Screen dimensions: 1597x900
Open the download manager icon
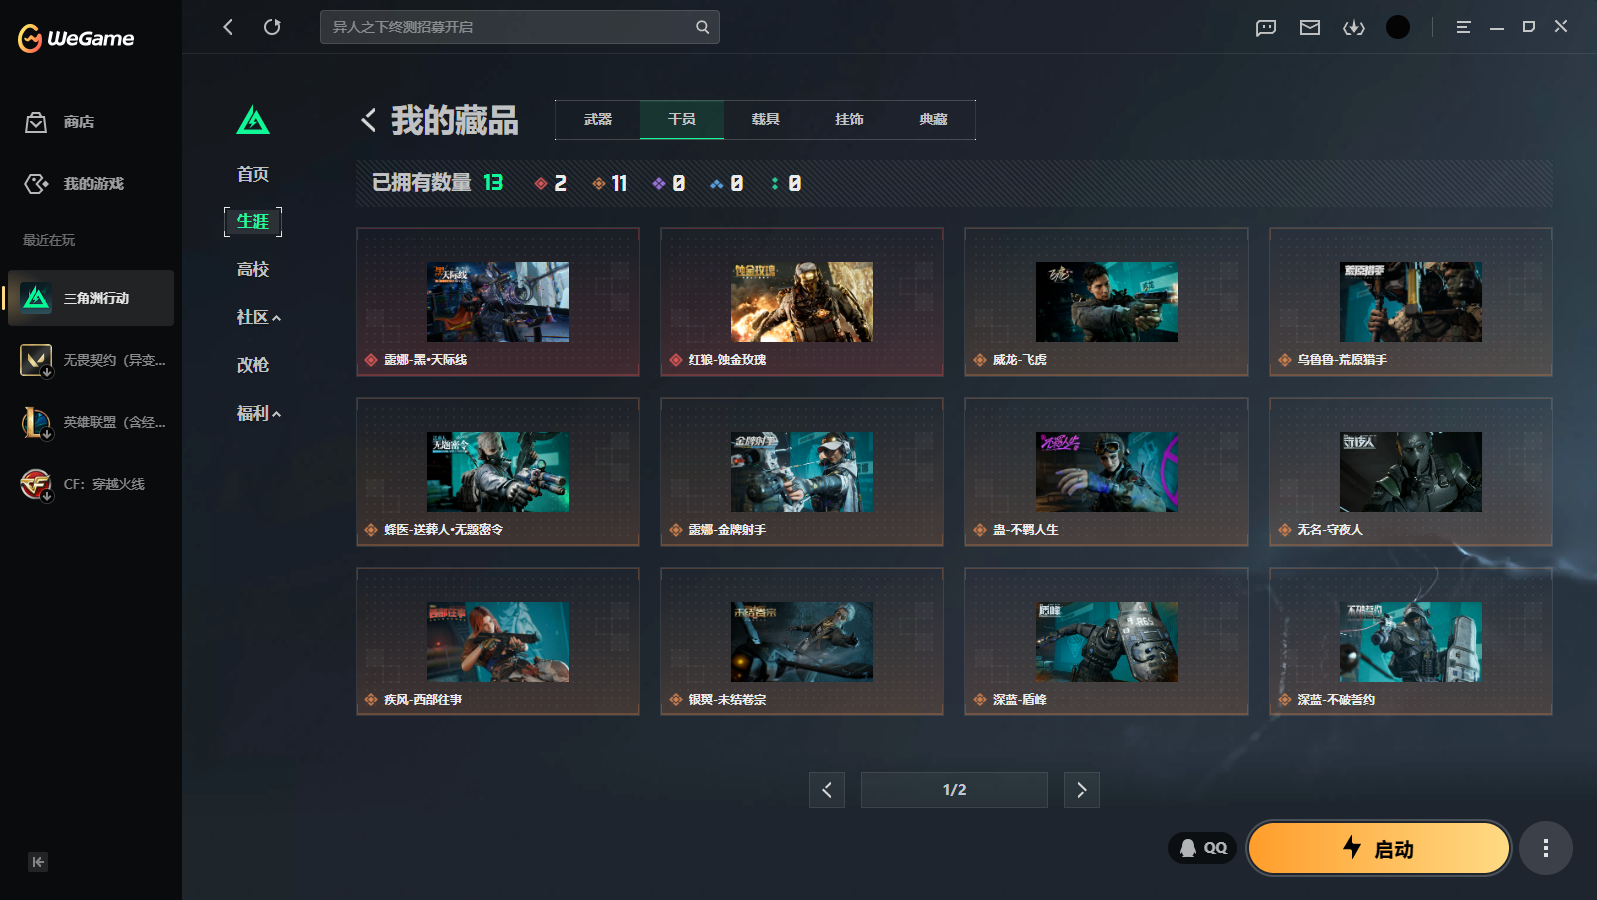point(1354,28)
